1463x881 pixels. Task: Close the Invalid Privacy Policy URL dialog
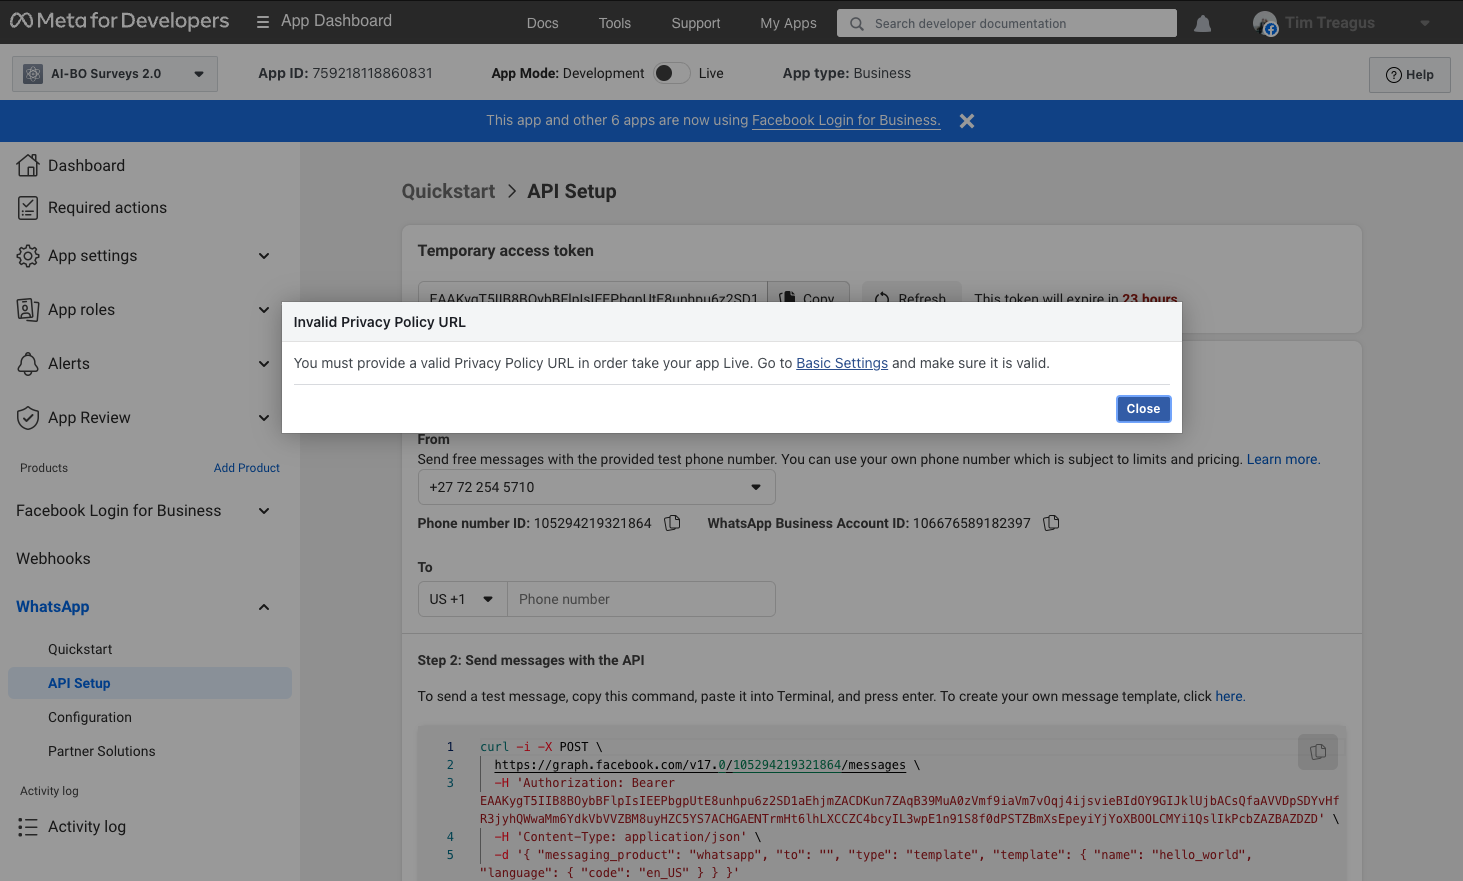1143,409
